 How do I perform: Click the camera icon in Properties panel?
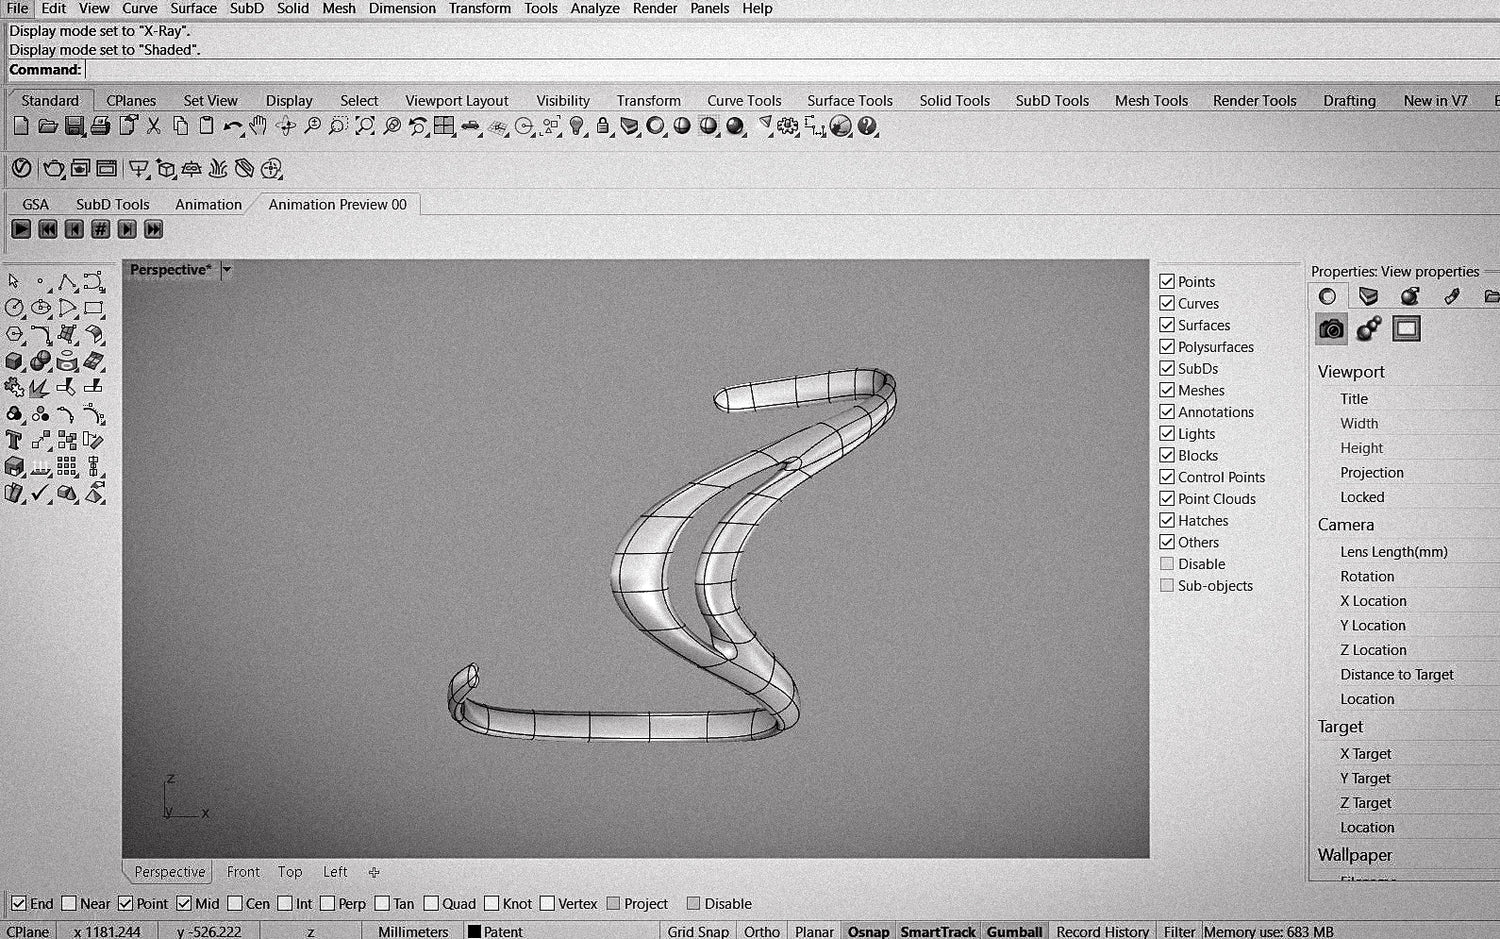[x=1331, y=329]
